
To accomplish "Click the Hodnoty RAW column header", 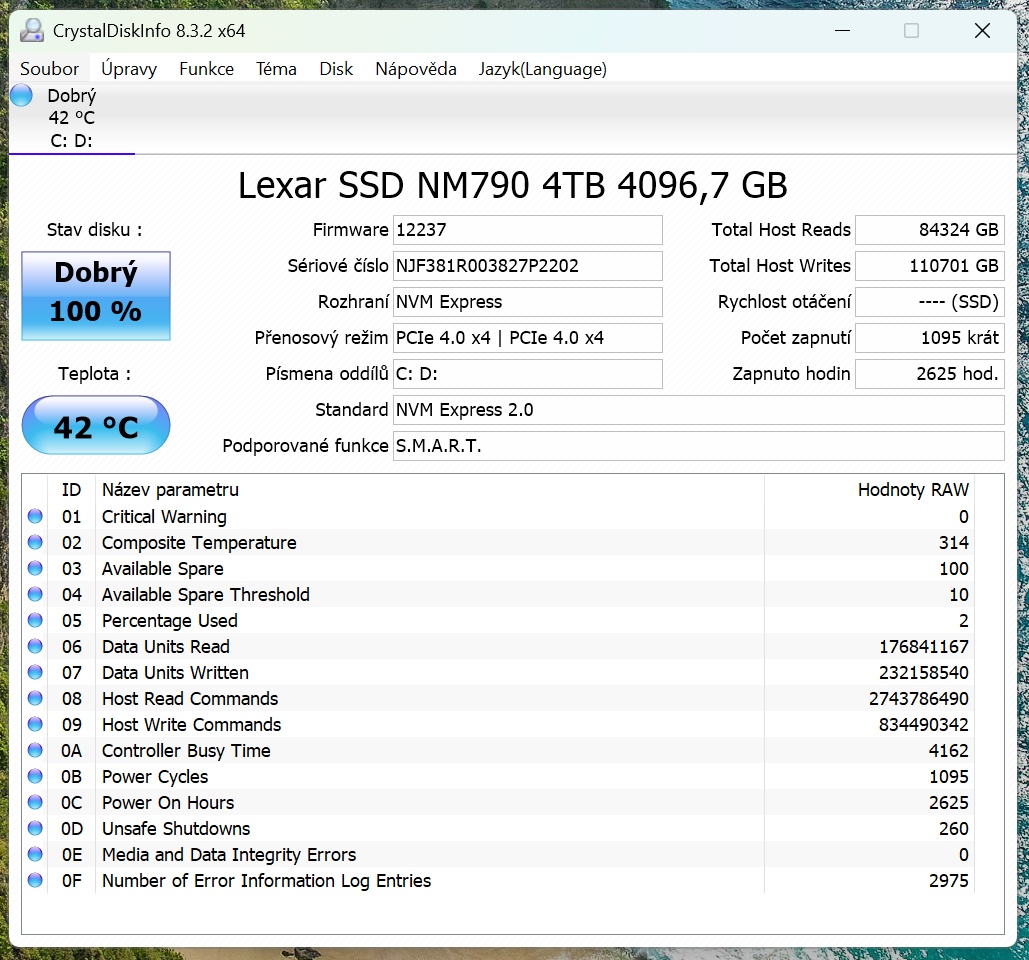I will click(x=913, y=490).
